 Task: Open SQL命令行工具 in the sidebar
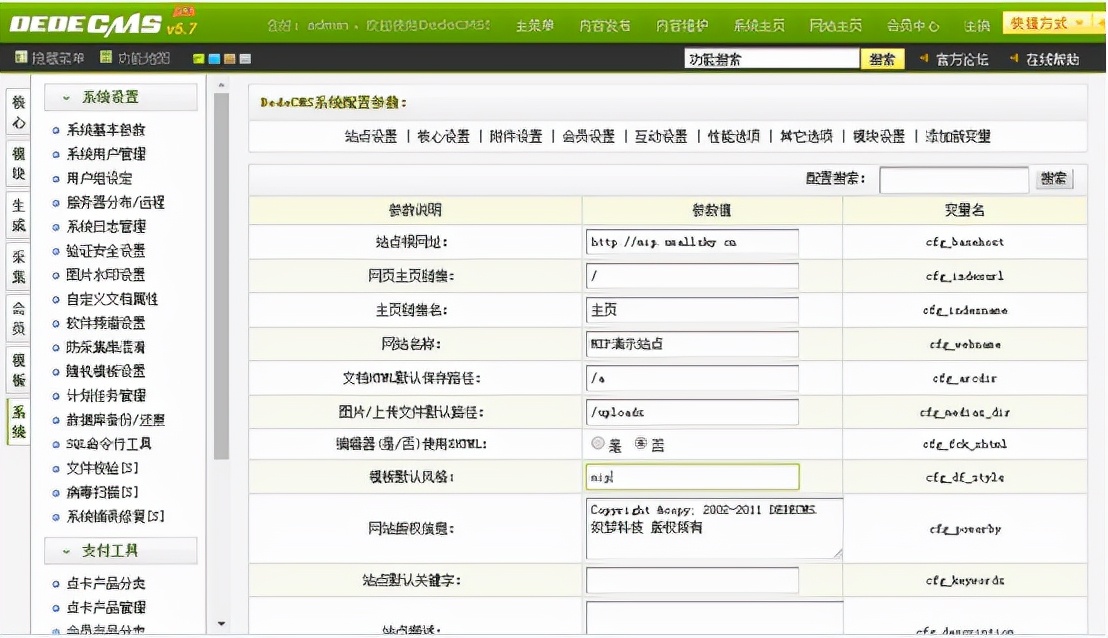coord(108,444)
